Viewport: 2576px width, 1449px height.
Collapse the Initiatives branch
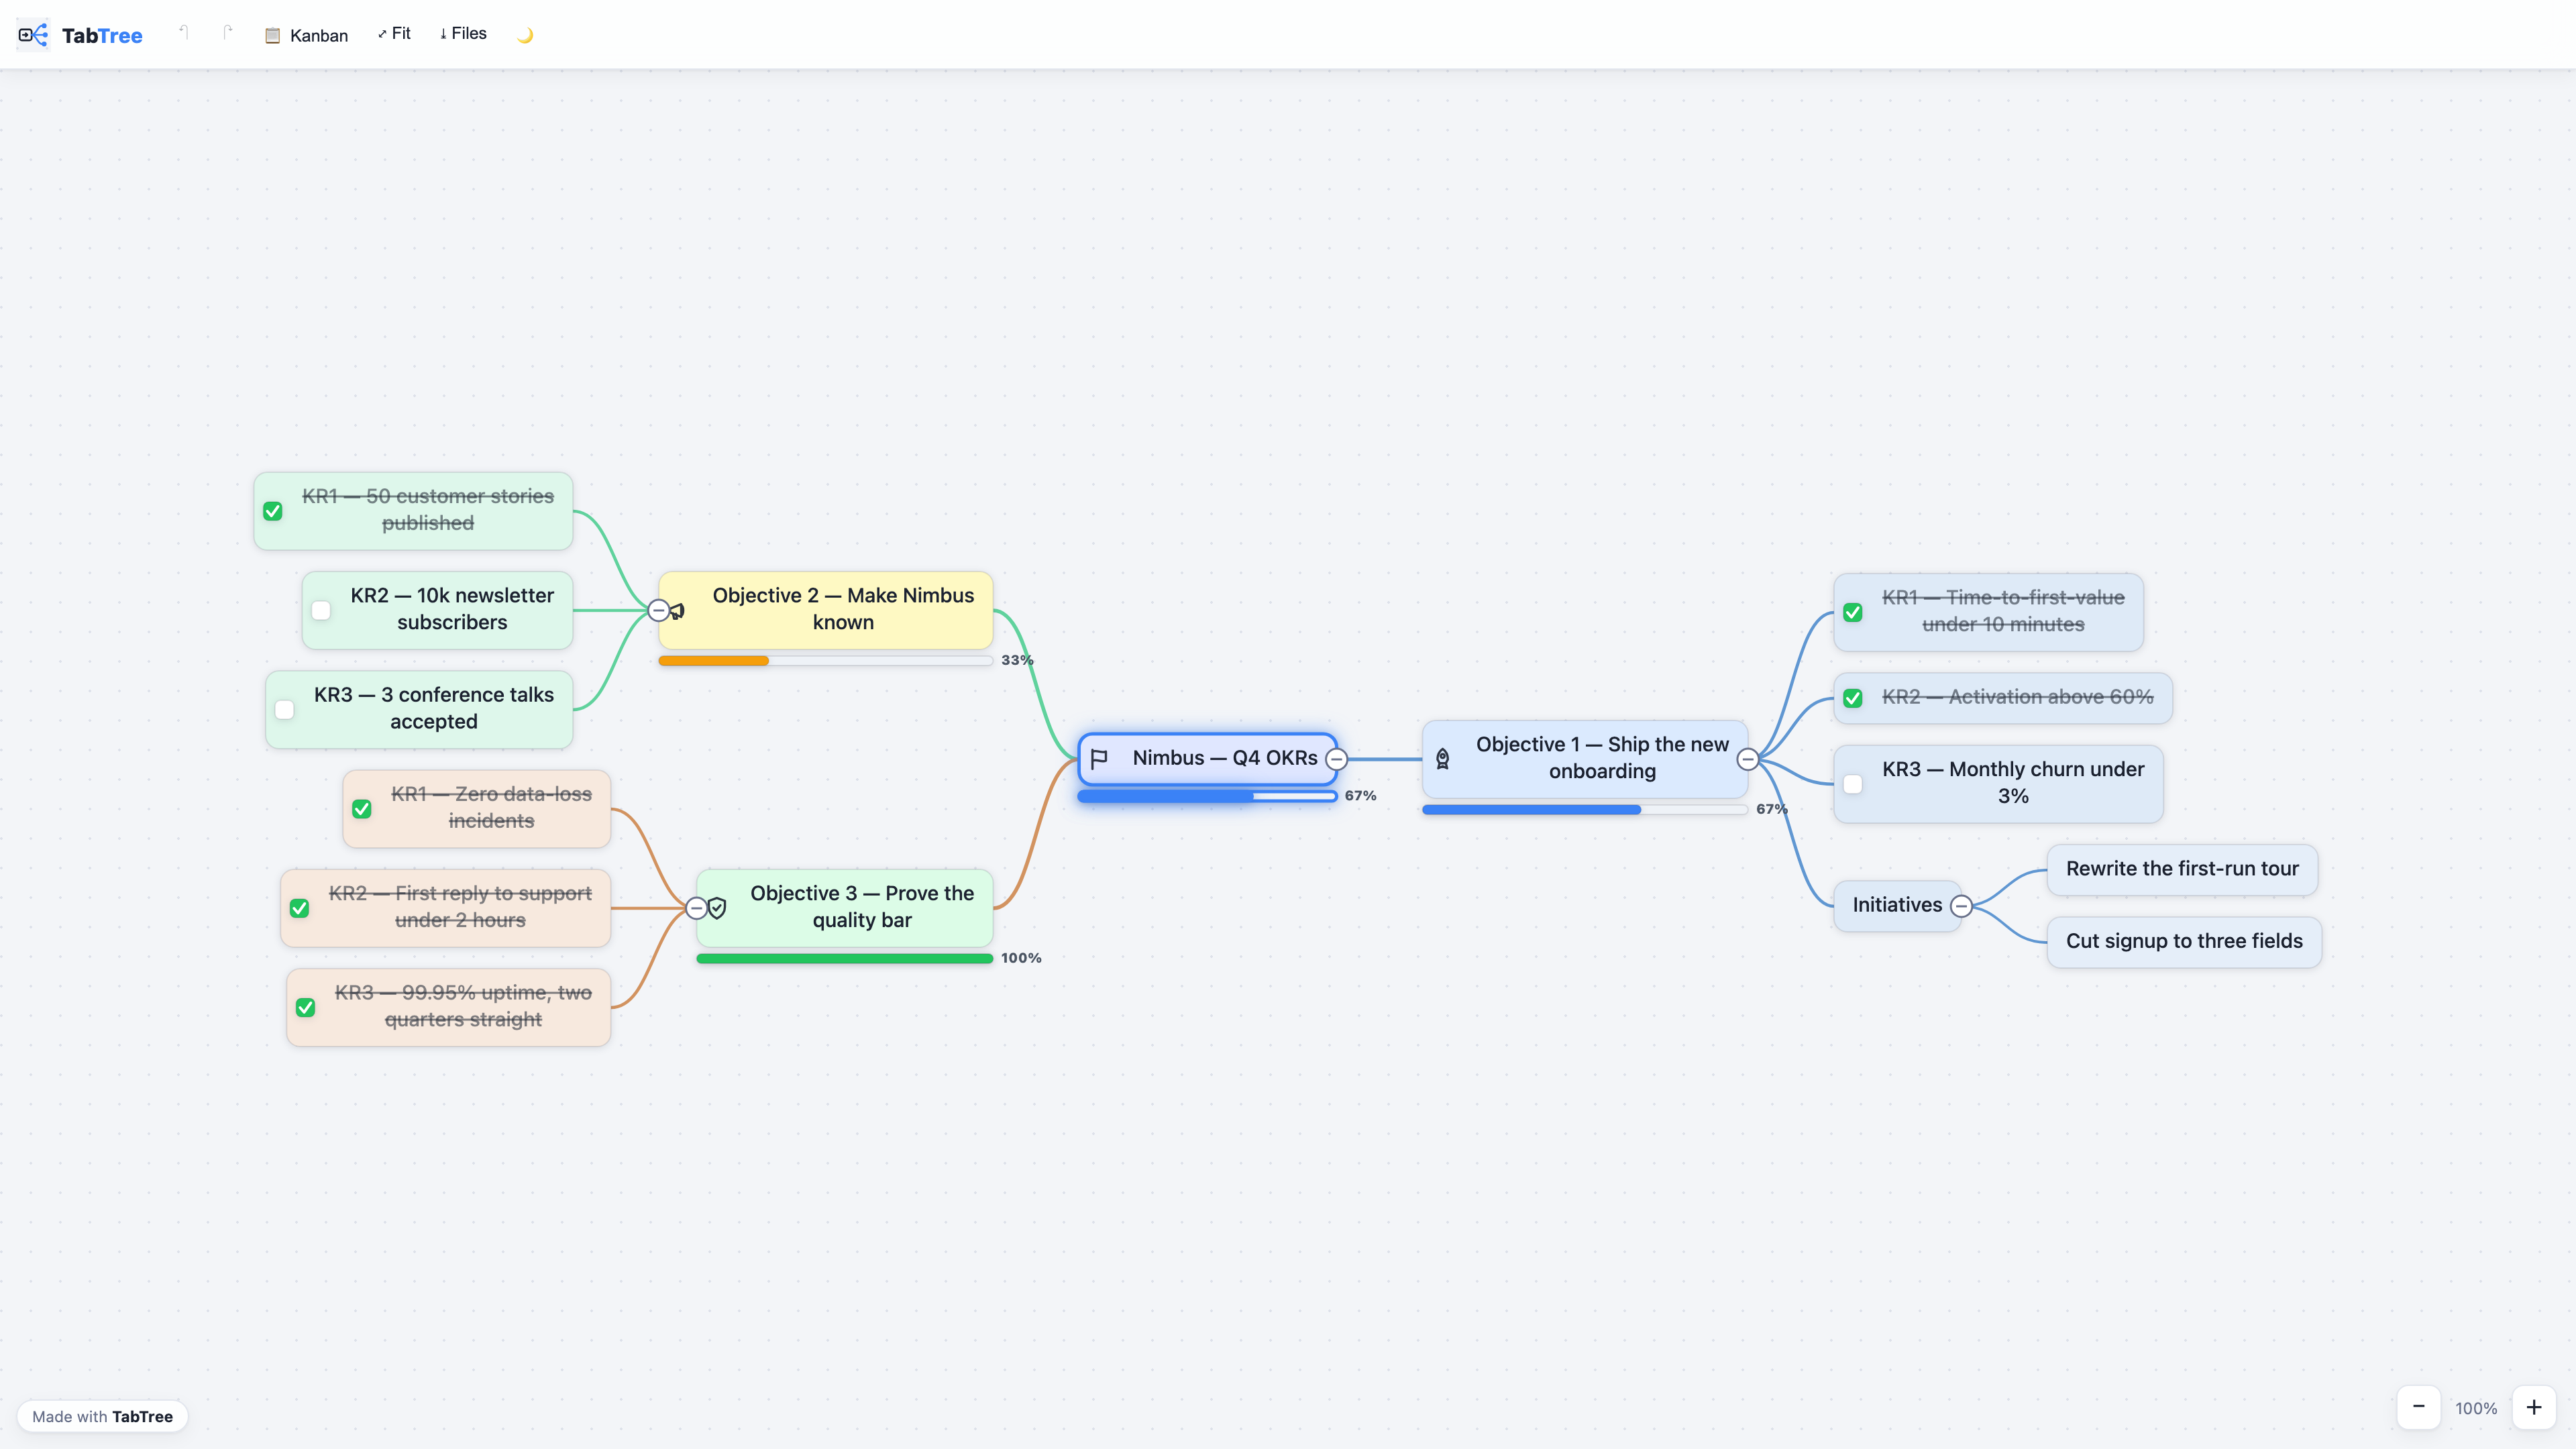(1961, 906)
